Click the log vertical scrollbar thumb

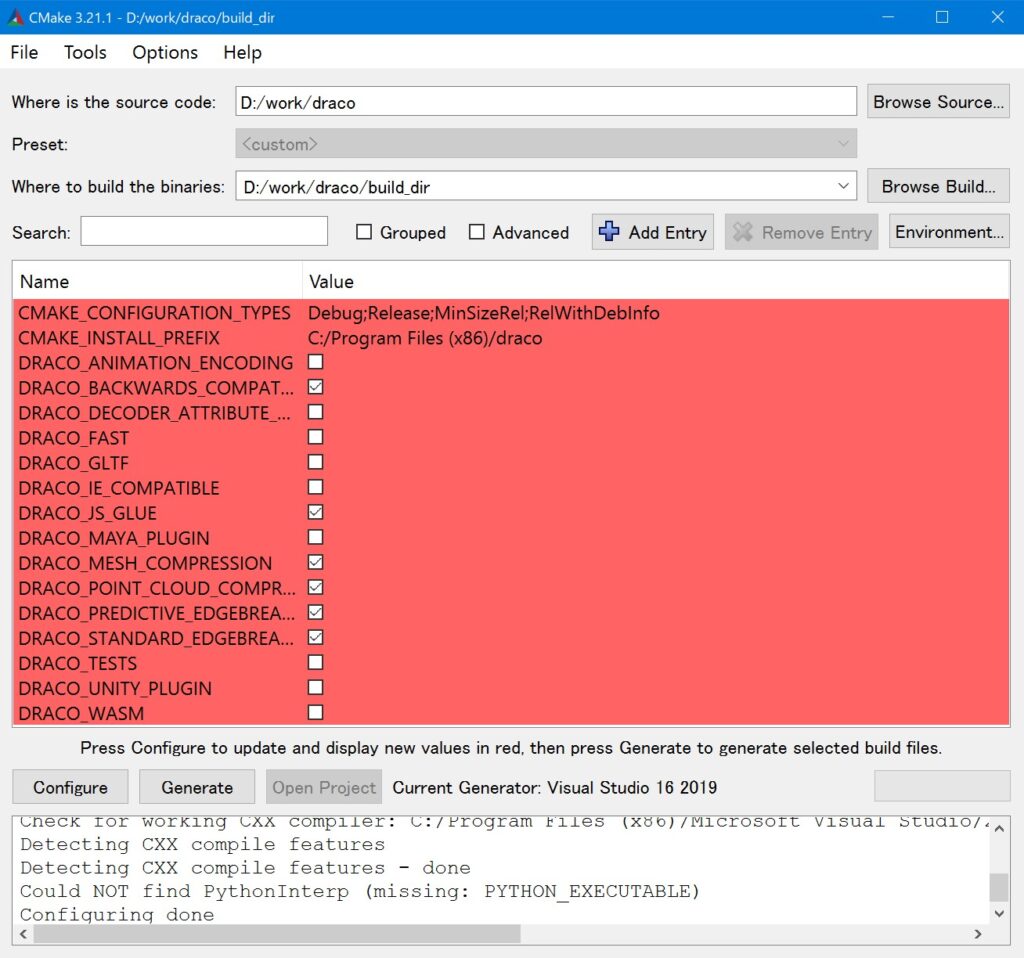point(999,887)
